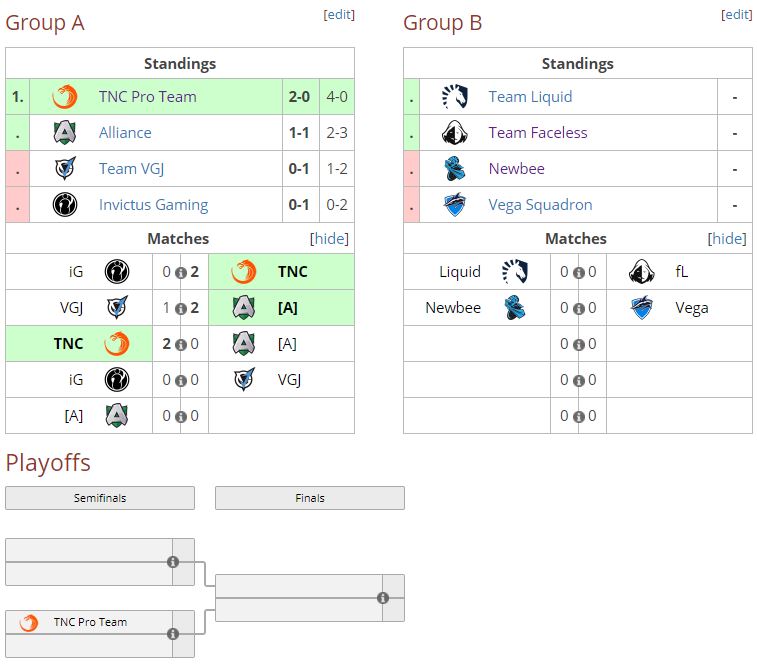Select TNC Pro Team in the semifinals bracket
Image resolution: width=757 pixels, height=664 pixels.
tap(90, 622)
